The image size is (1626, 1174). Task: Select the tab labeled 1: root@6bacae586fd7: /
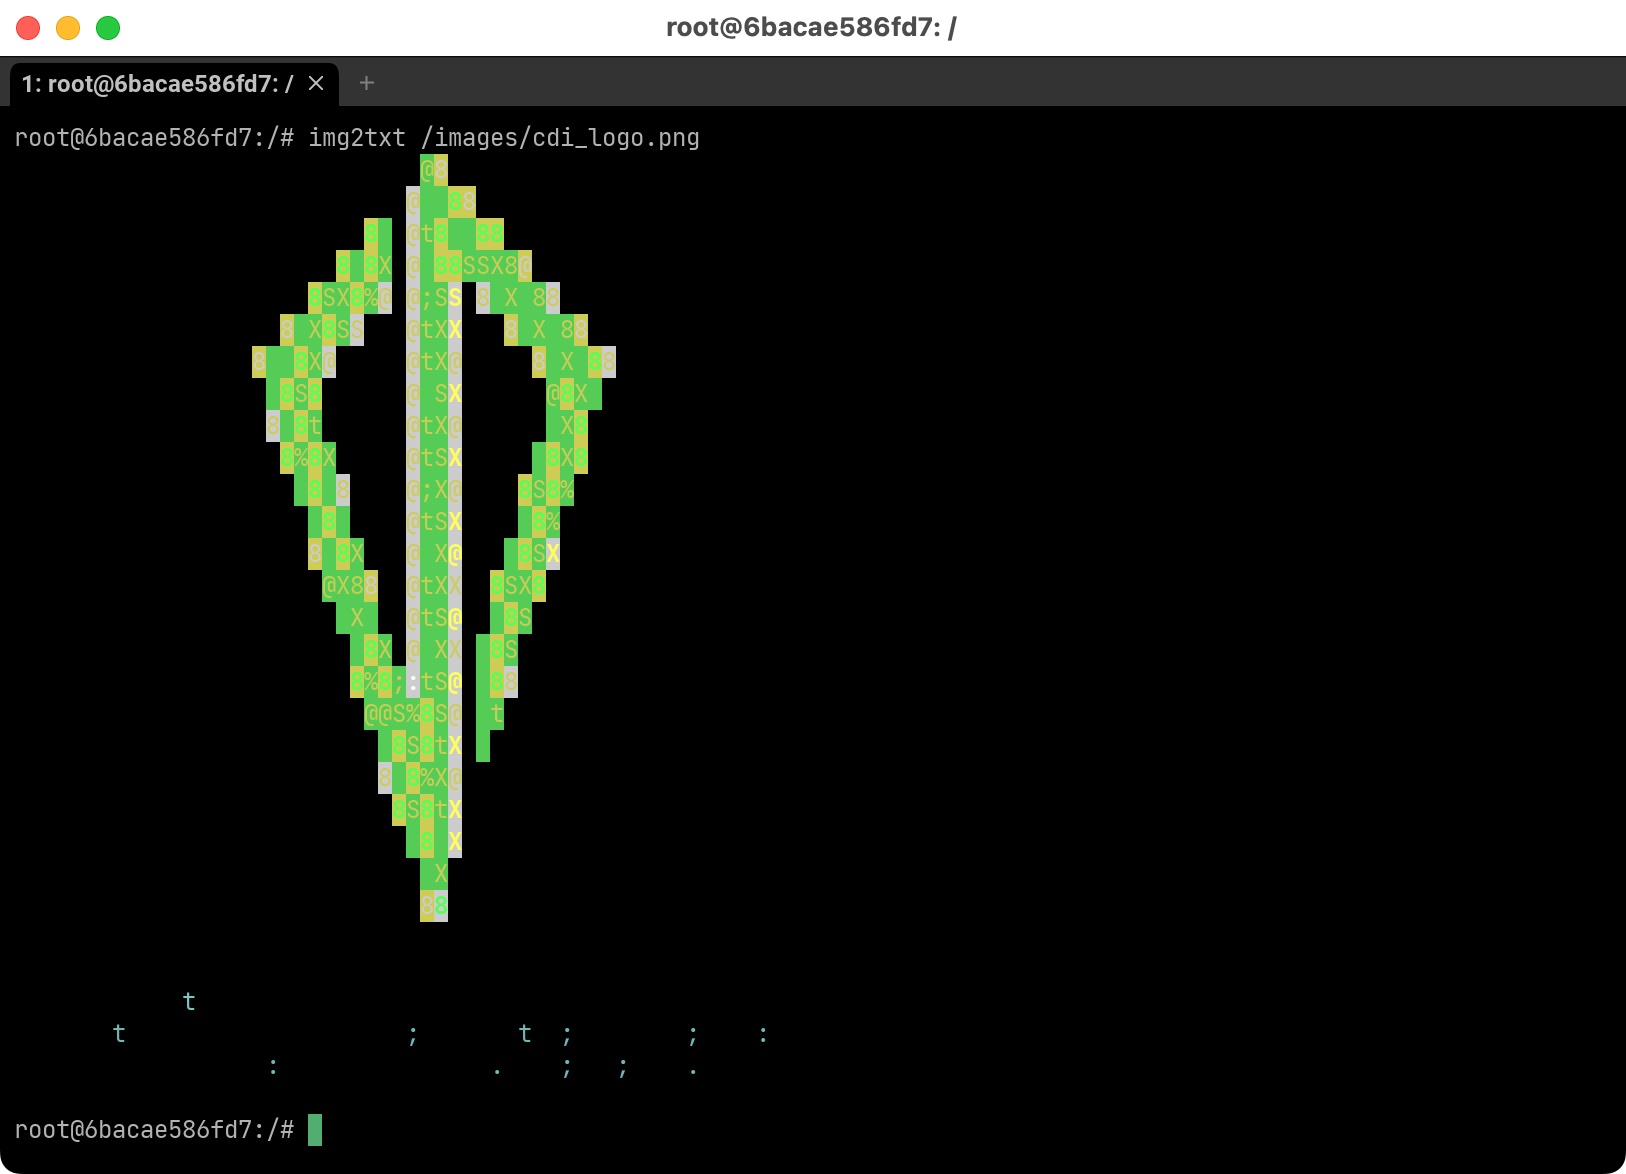(157, 84)
